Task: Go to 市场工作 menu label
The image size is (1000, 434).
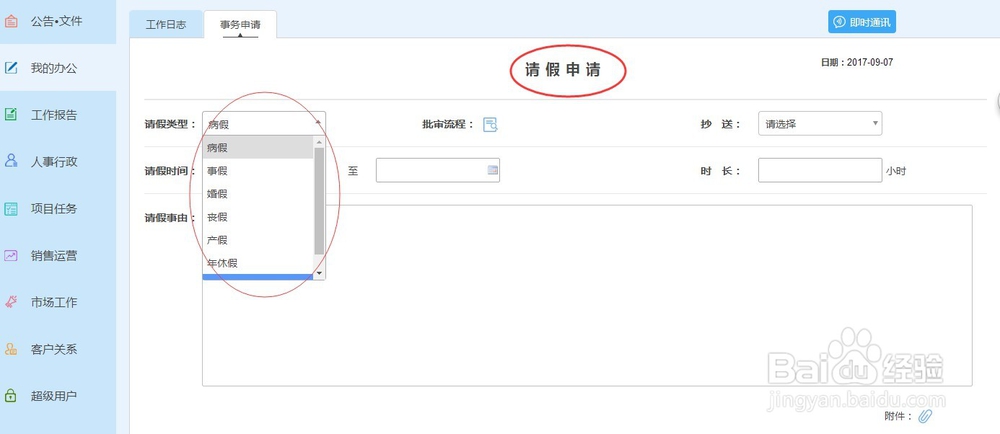Action: tap(54, 303)
